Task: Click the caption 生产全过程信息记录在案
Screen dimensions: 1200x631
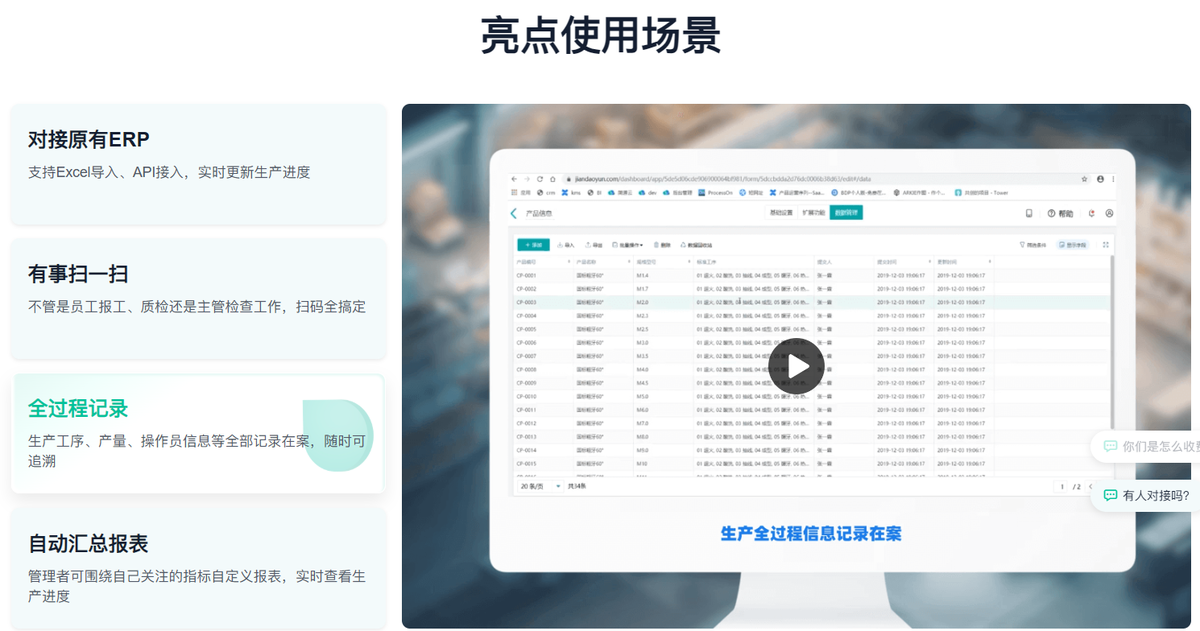Action: pos(811,533)
